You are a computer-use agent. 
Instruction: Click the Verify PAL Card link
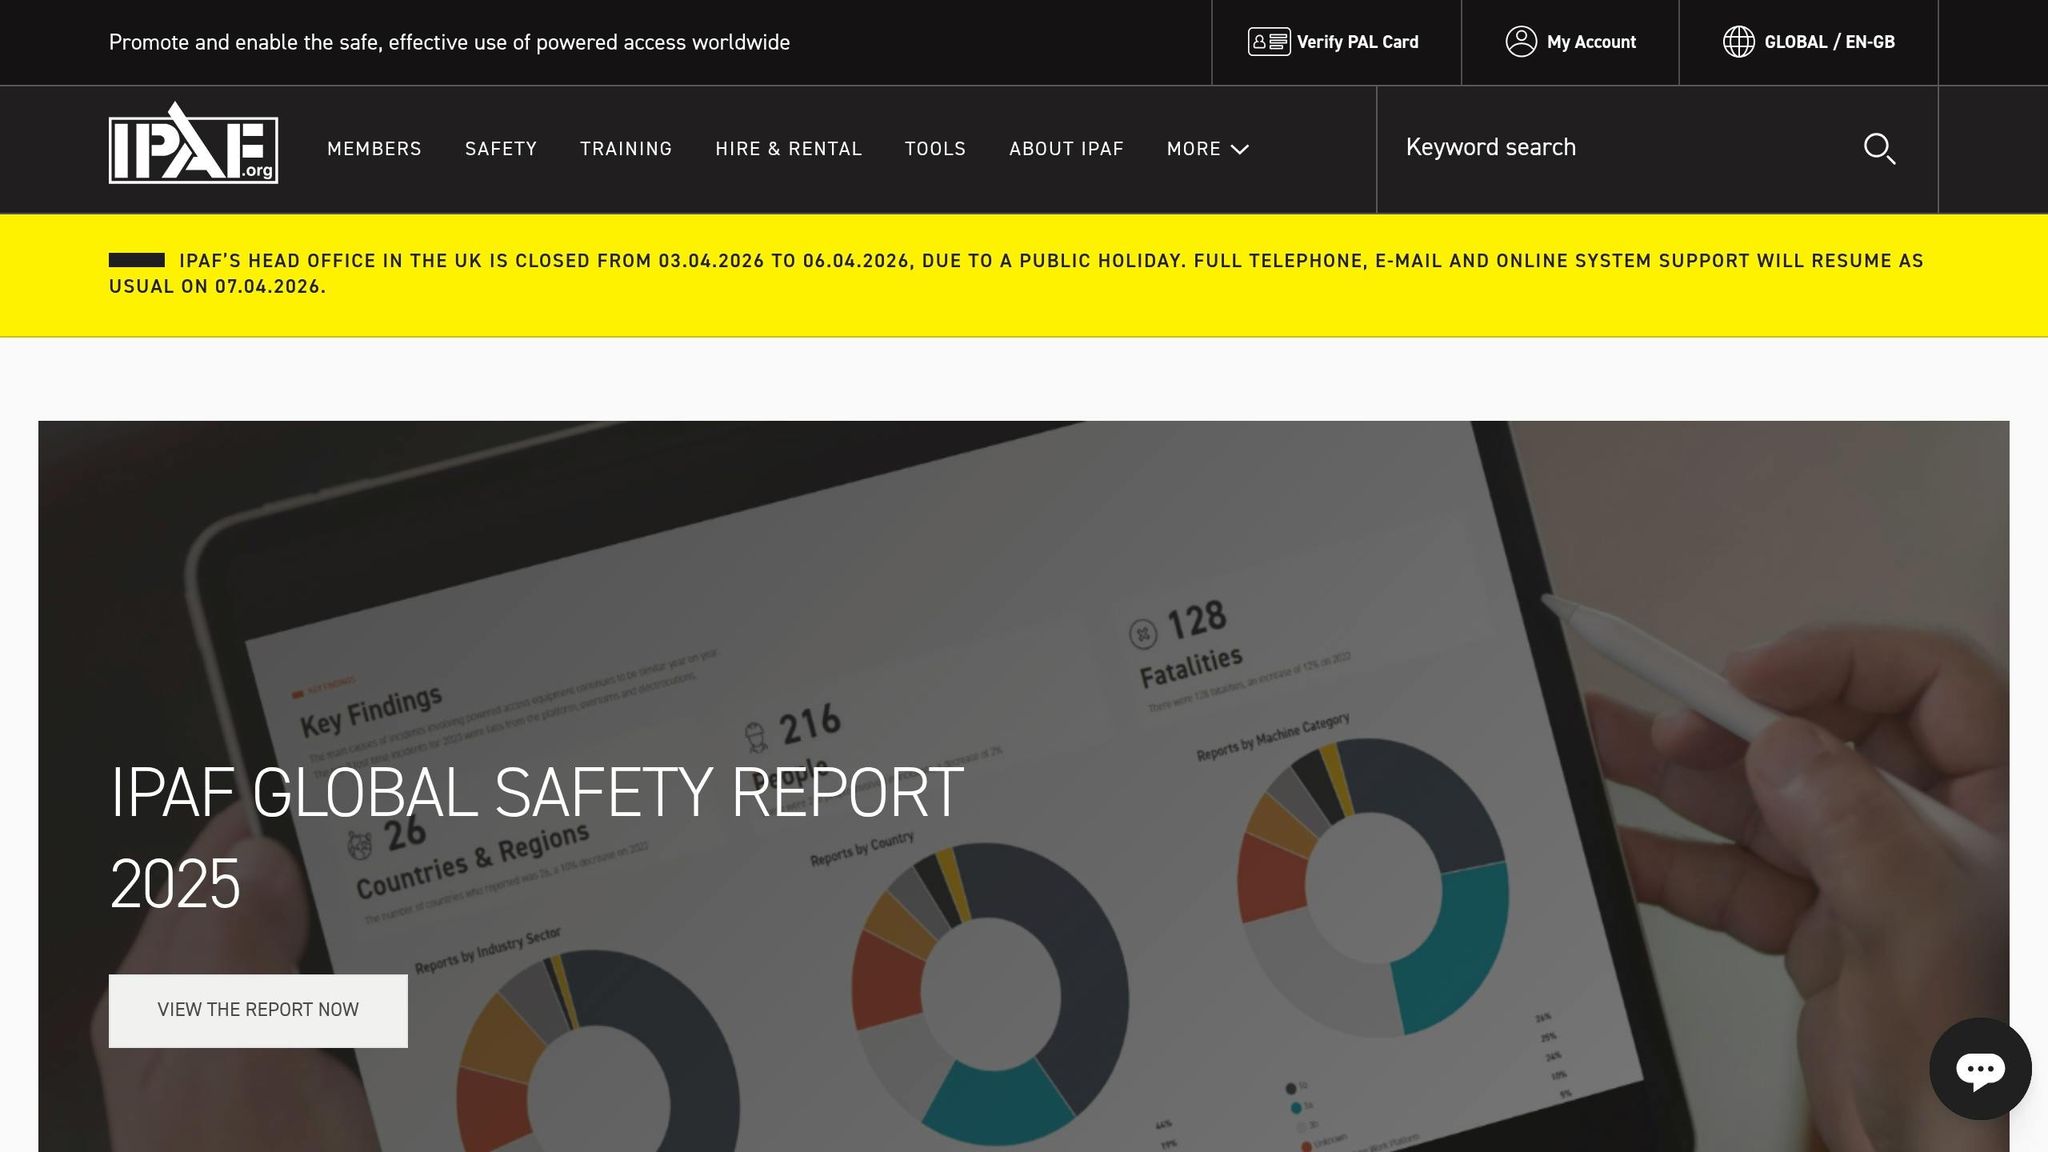[1357, 42]
